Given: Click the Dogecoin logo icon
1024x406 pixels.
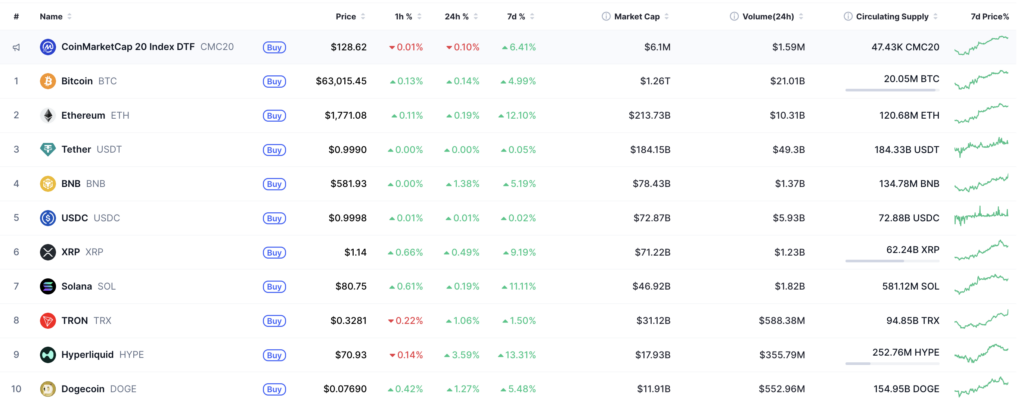Looking at the screenshot, I should (x=48, y=389).
